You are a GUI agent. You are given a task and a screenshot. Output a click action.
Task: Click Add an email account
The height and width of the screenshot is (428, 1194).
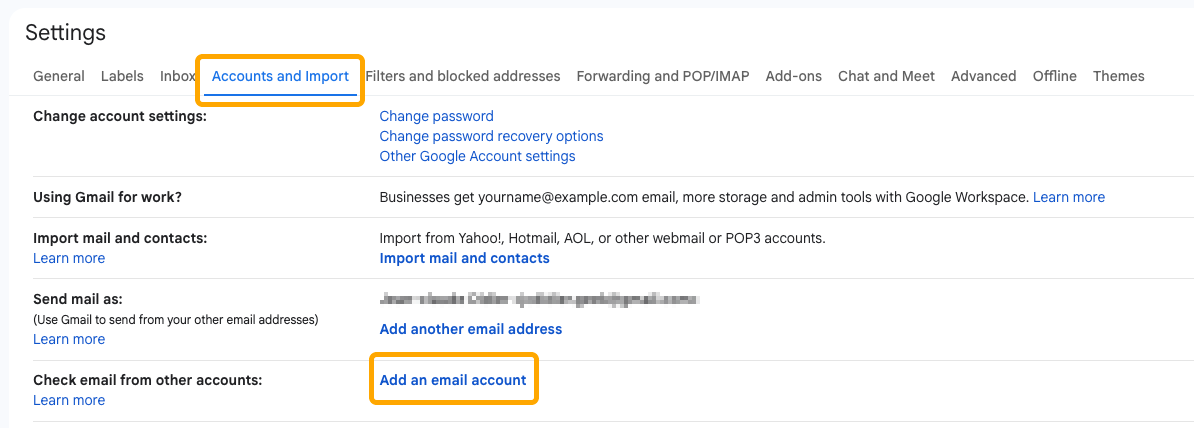click(x=453, y=380)
